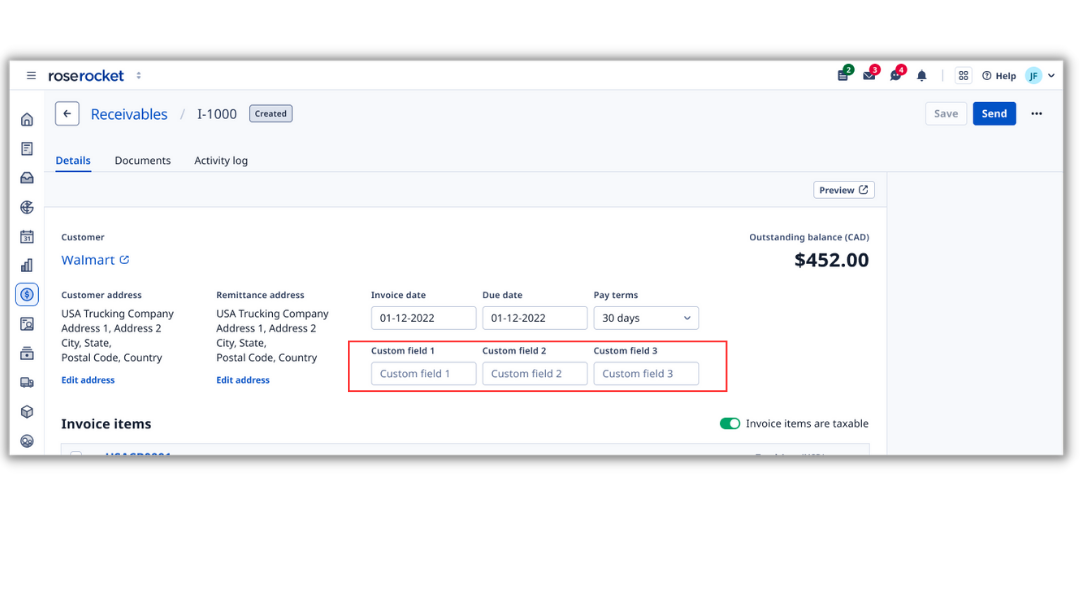Disable the Invoice items are taxable toggle
This screenshot has height=600, width=1080.
pyautogui.click(x=729, y=424)
